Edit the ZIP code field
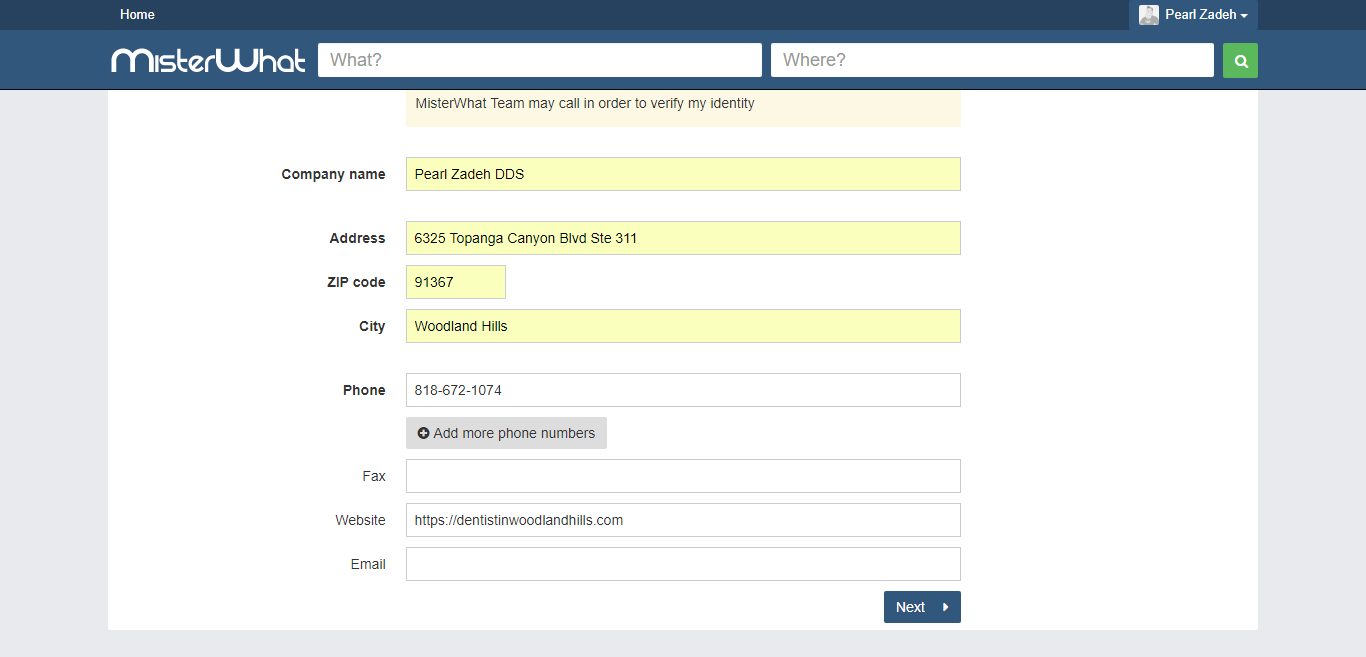Screen dimensions: 1366x657 click(x=456, y=282)
